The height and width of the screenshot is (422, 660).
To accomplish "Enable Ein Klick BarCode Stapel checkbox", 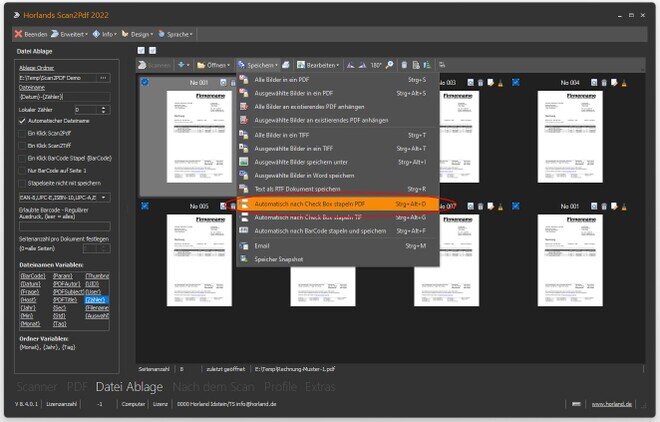I will tap(22, 158).
